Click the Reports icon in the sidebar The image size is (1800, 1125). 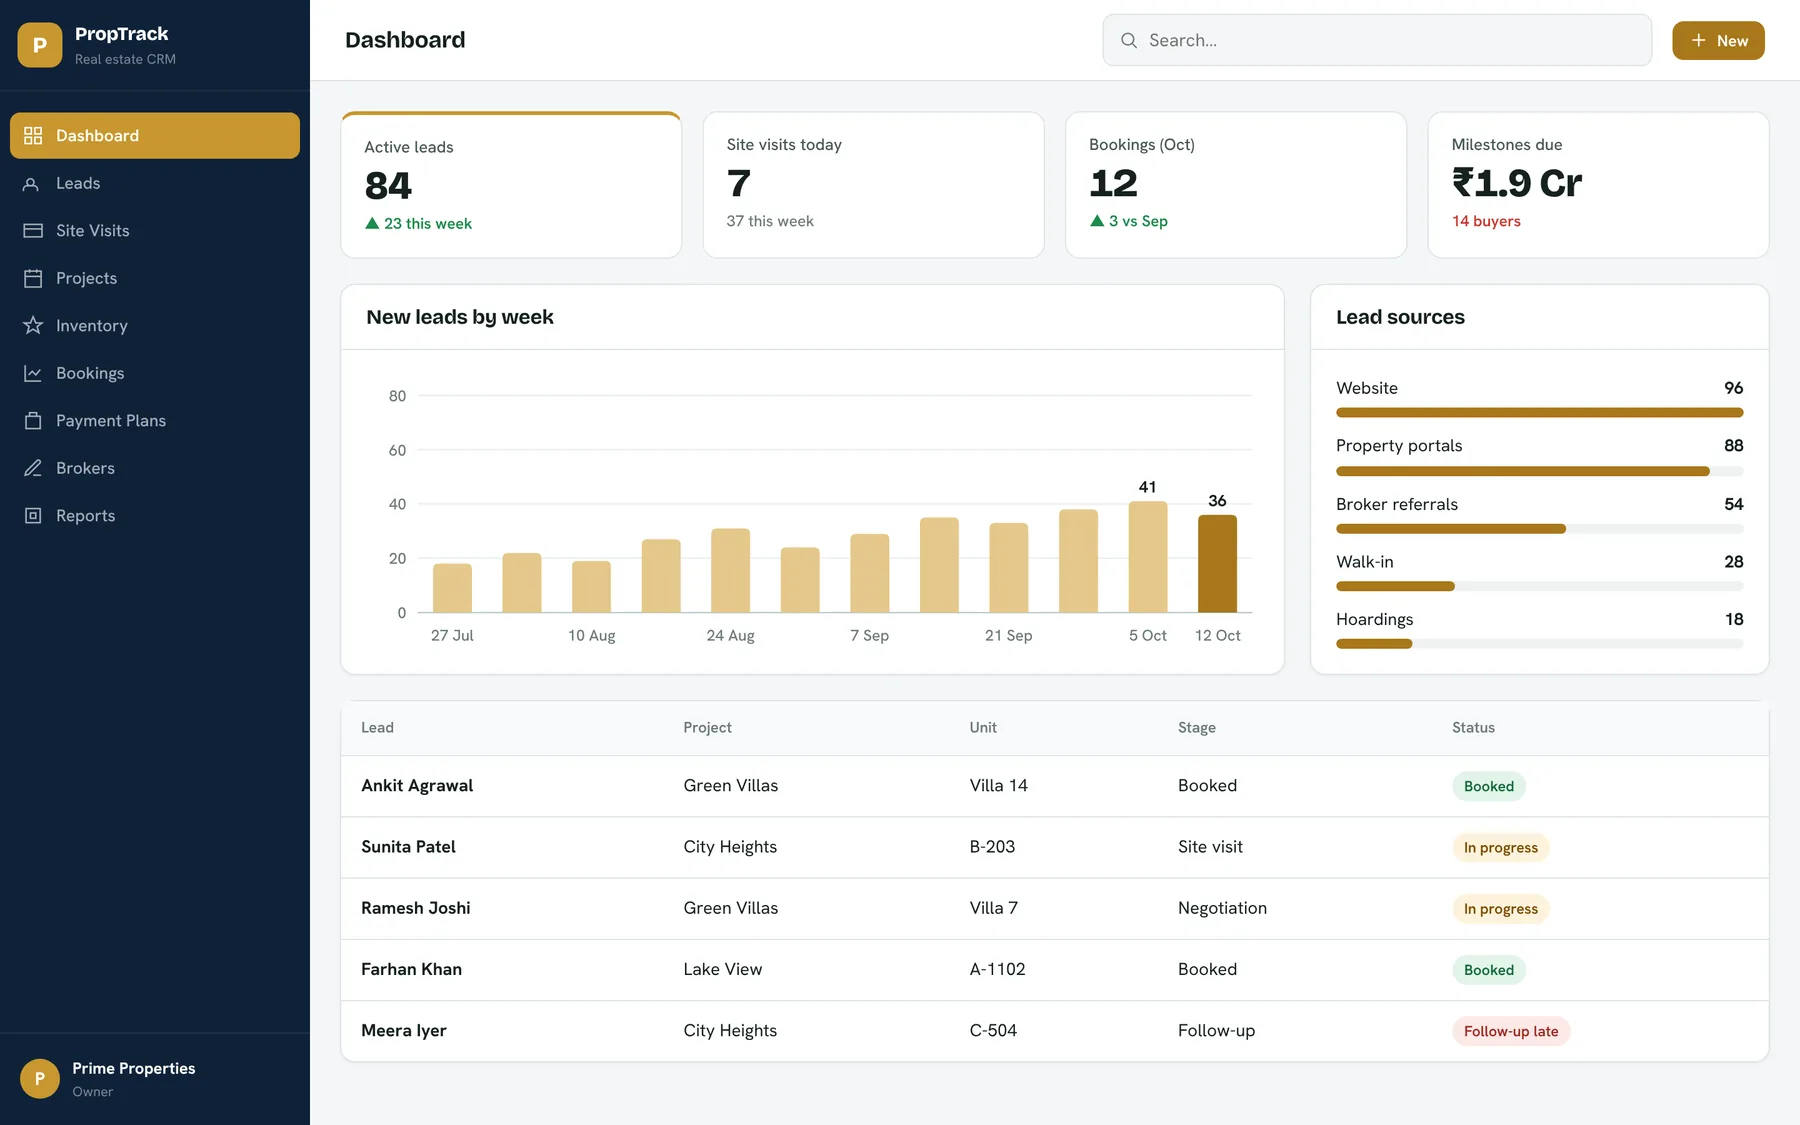click(x=33, y=515)
